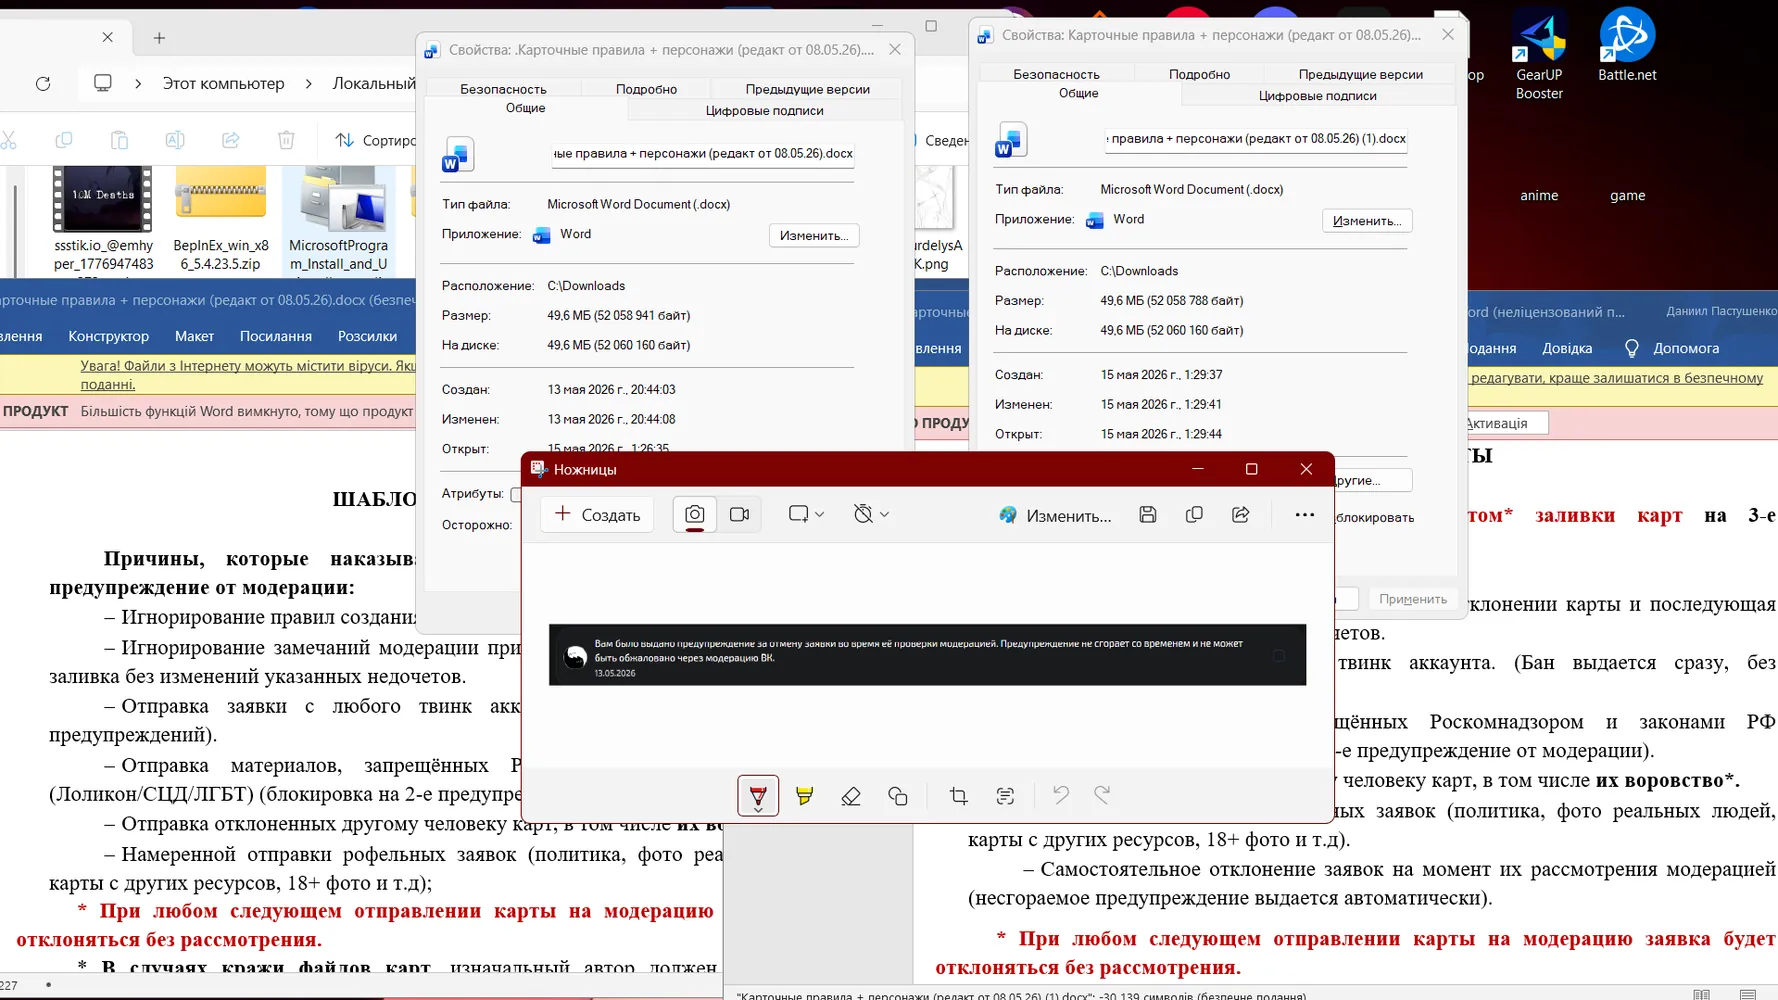Click the Copy icon in Explorer toolbar
Screen dimensions: 1778x1000
[64, 140]
